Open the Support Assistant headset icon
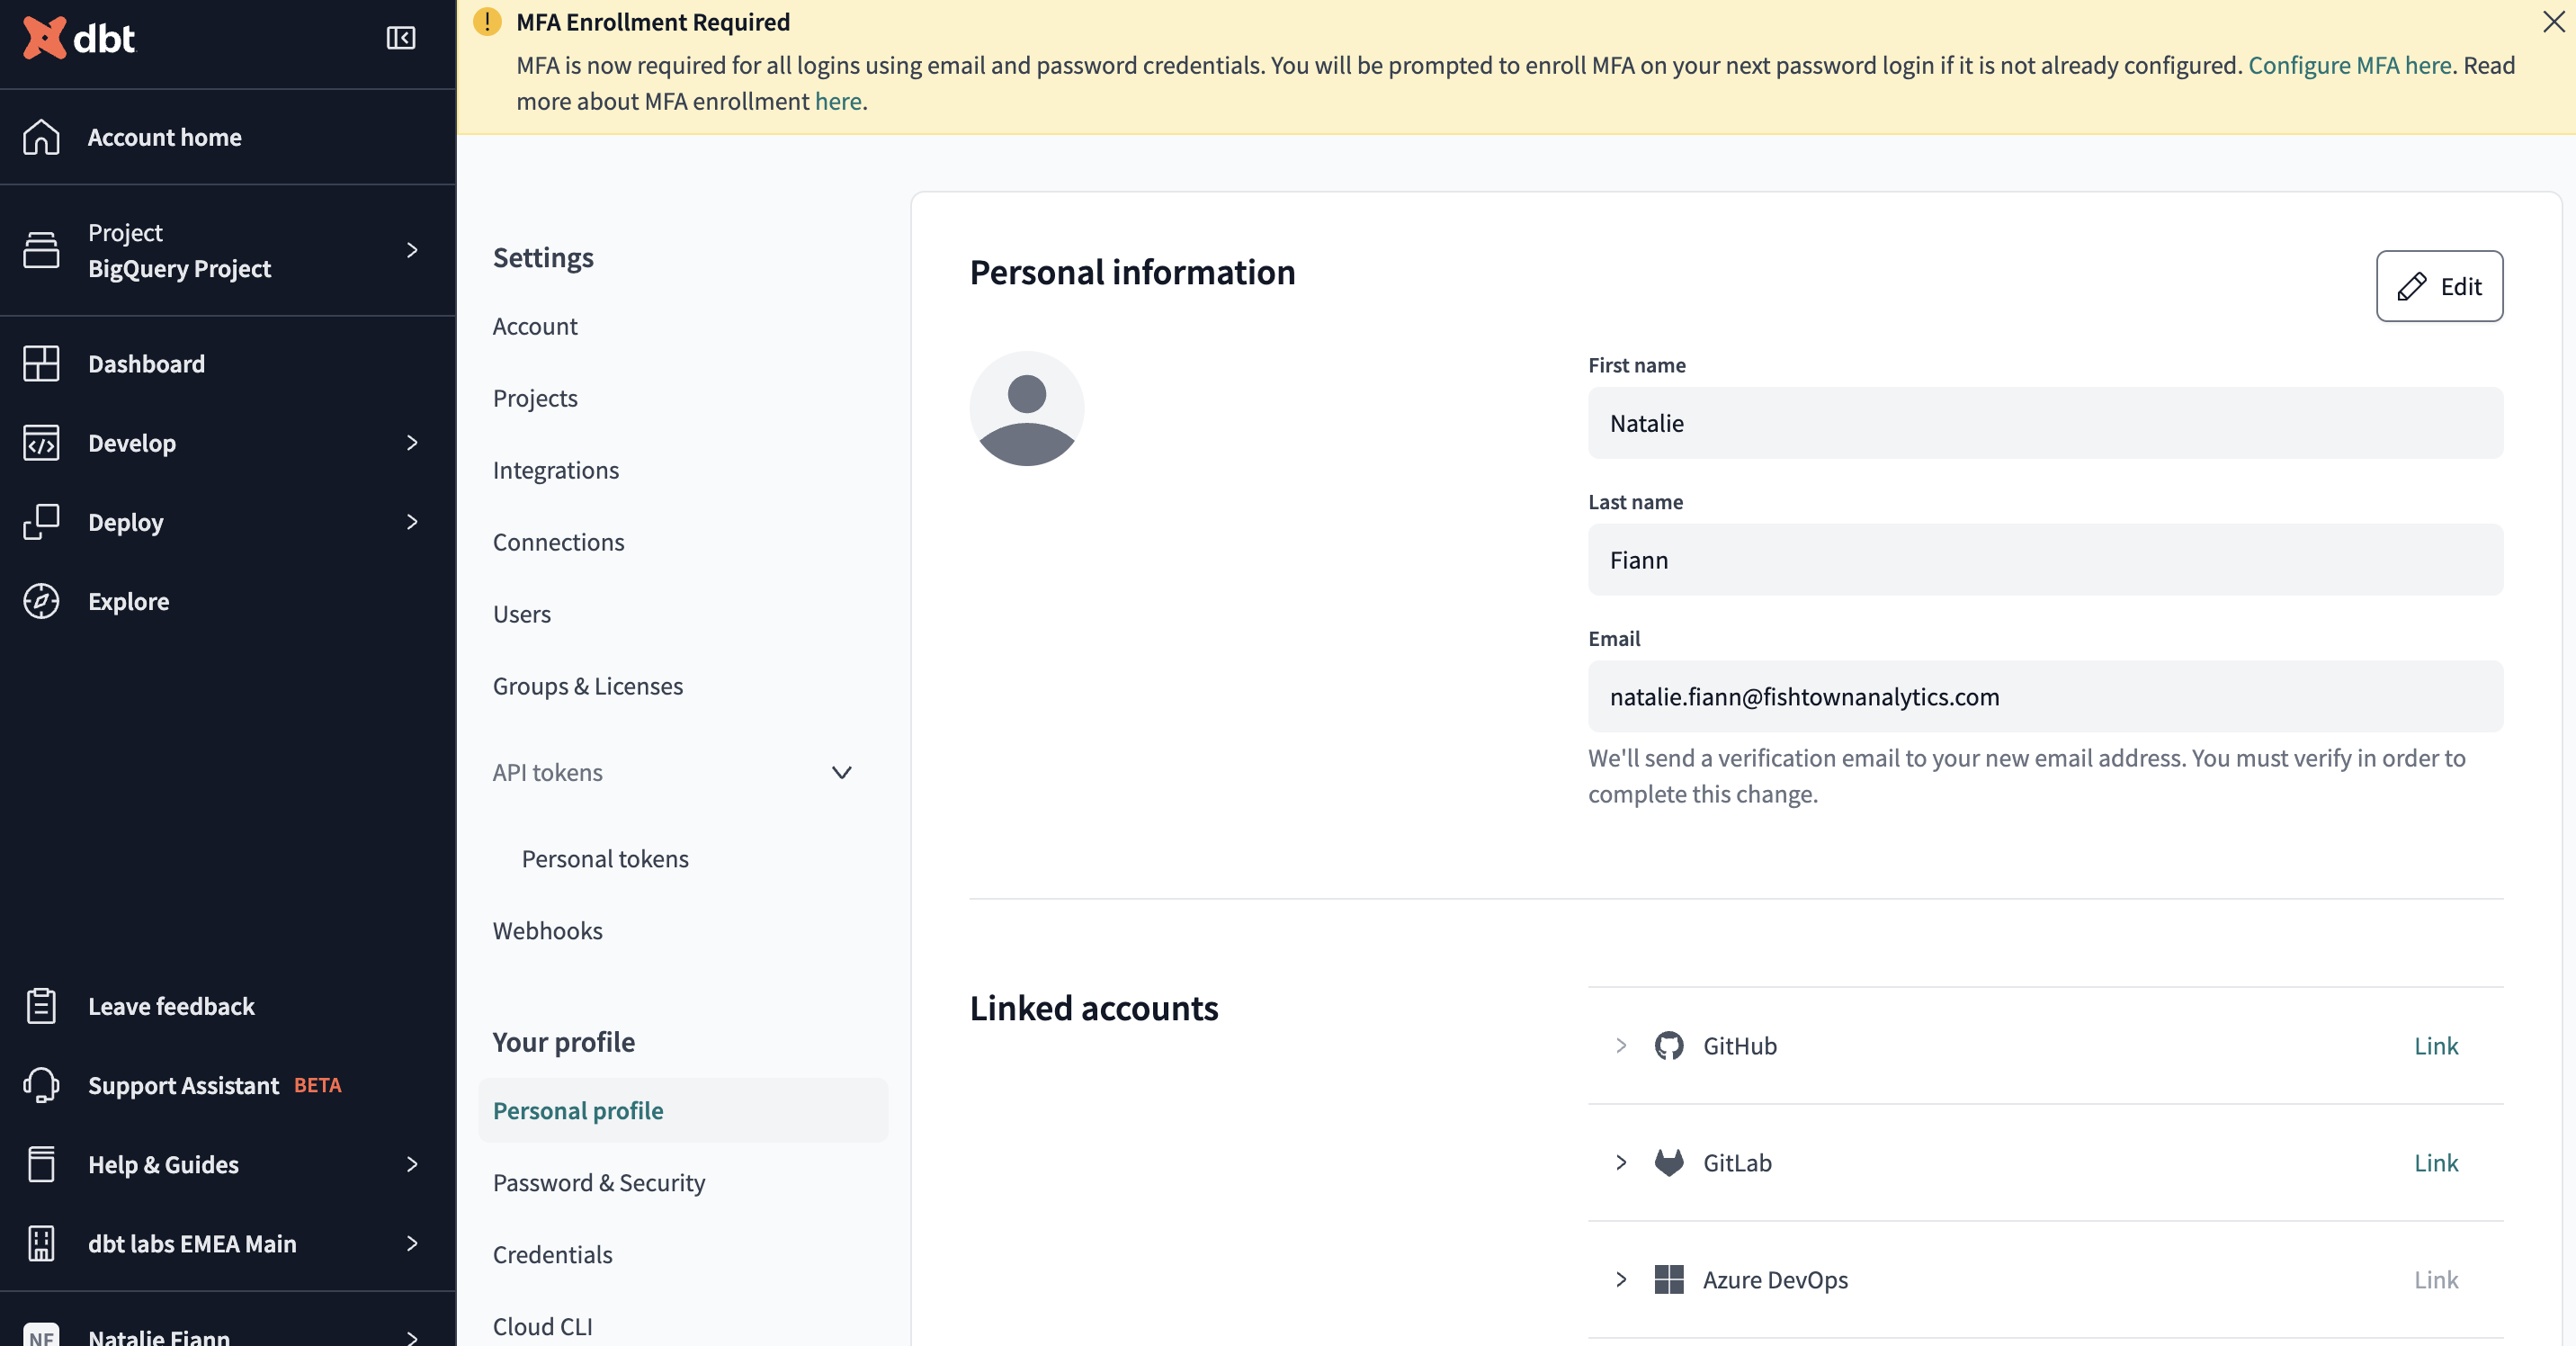The height and width of the screenshot is (1346, 2576). coord(41,1085)
